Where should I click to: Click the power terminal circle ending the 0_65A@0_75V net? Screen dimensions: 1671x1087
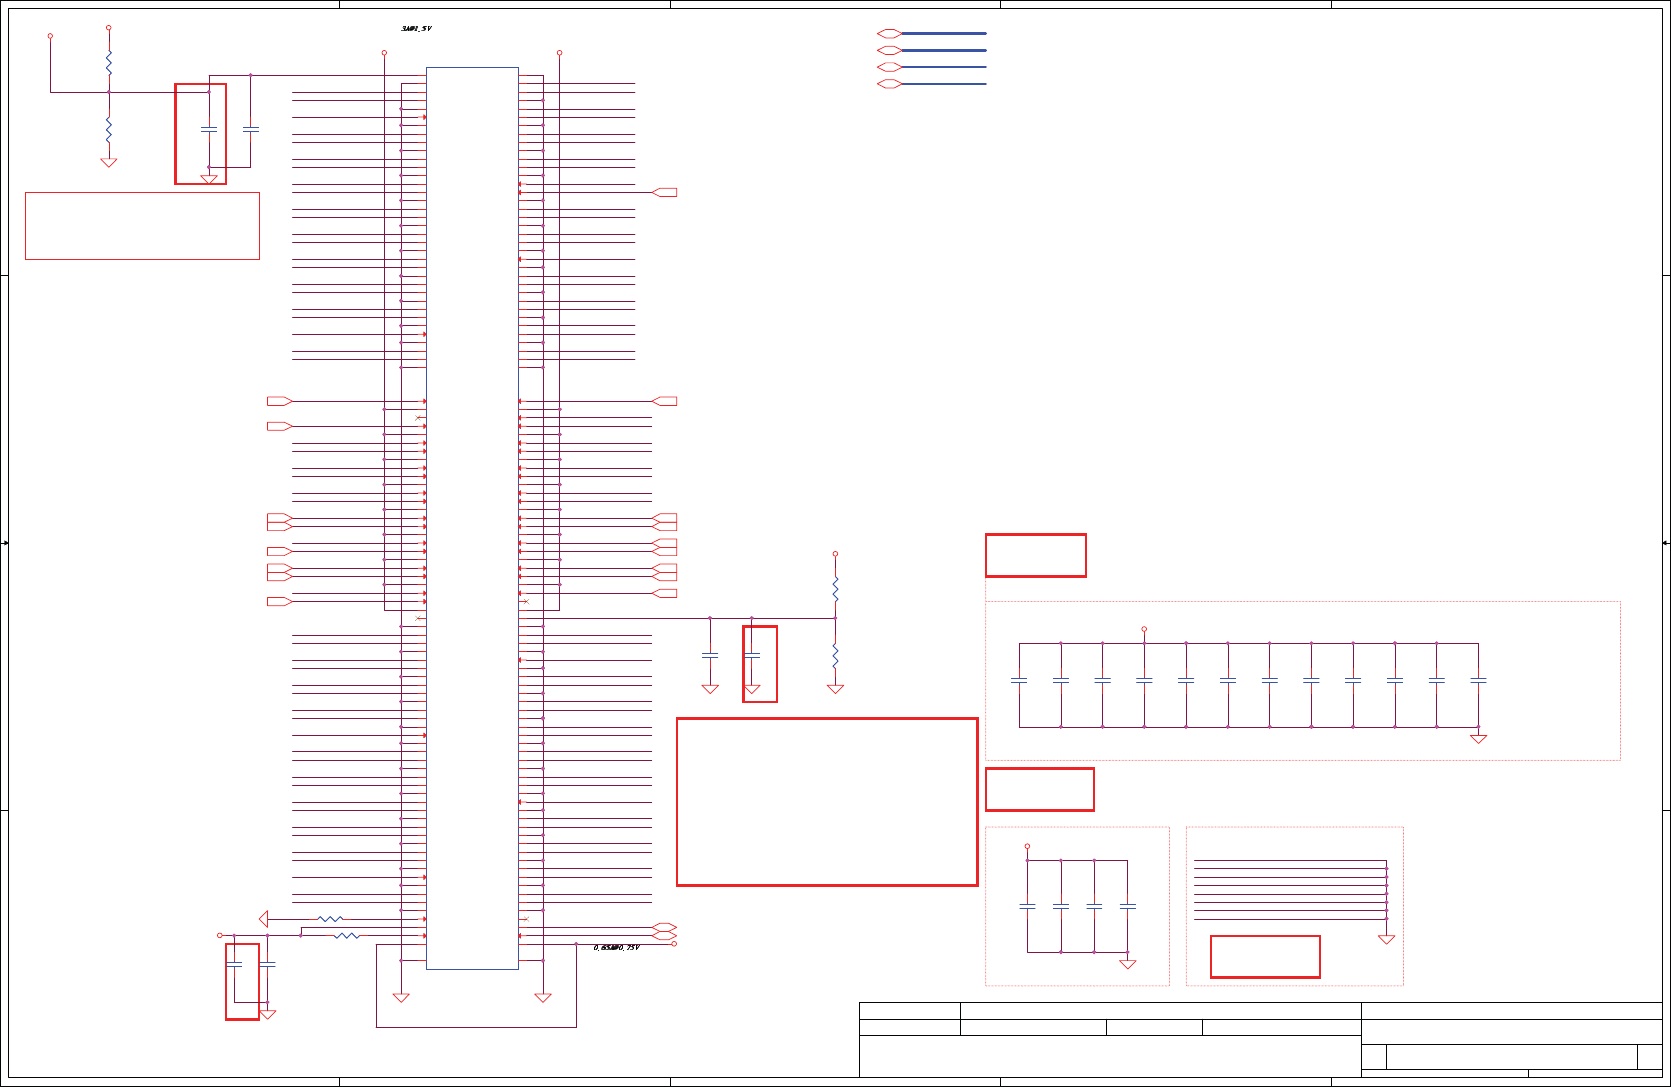(x=674, y=943)
